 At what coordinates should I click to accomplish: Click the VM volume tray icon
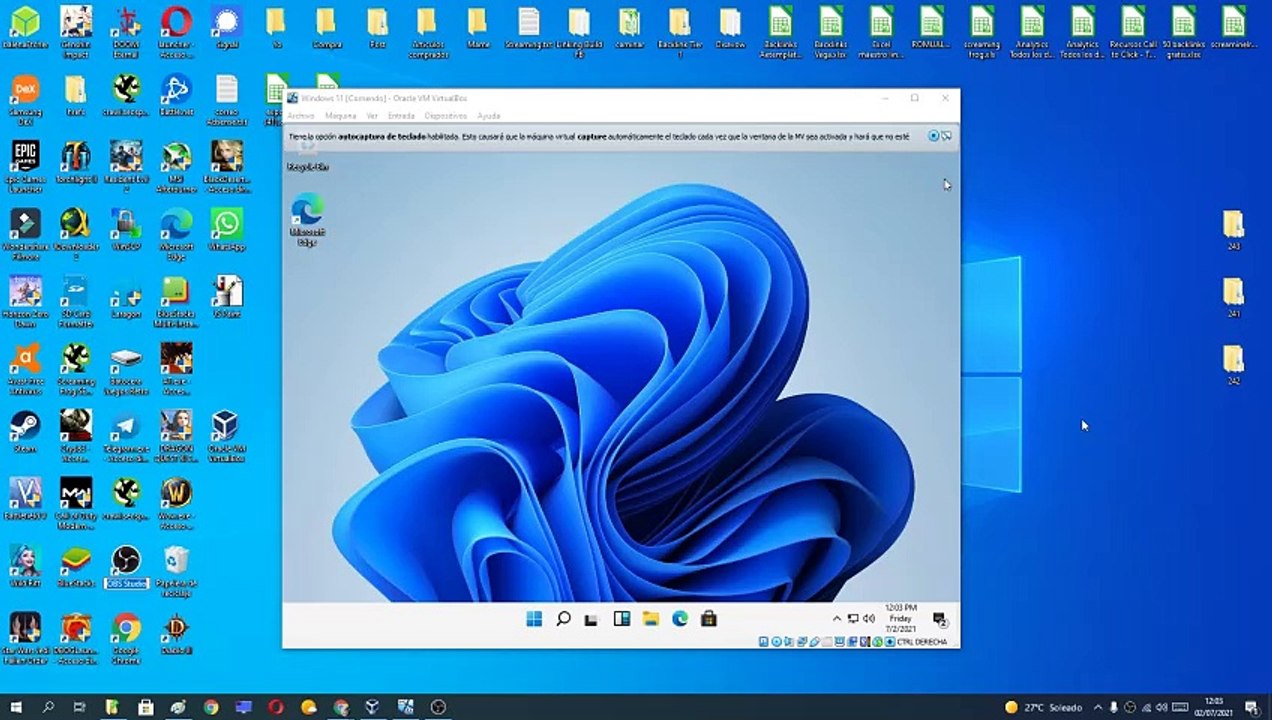(869, 619)
